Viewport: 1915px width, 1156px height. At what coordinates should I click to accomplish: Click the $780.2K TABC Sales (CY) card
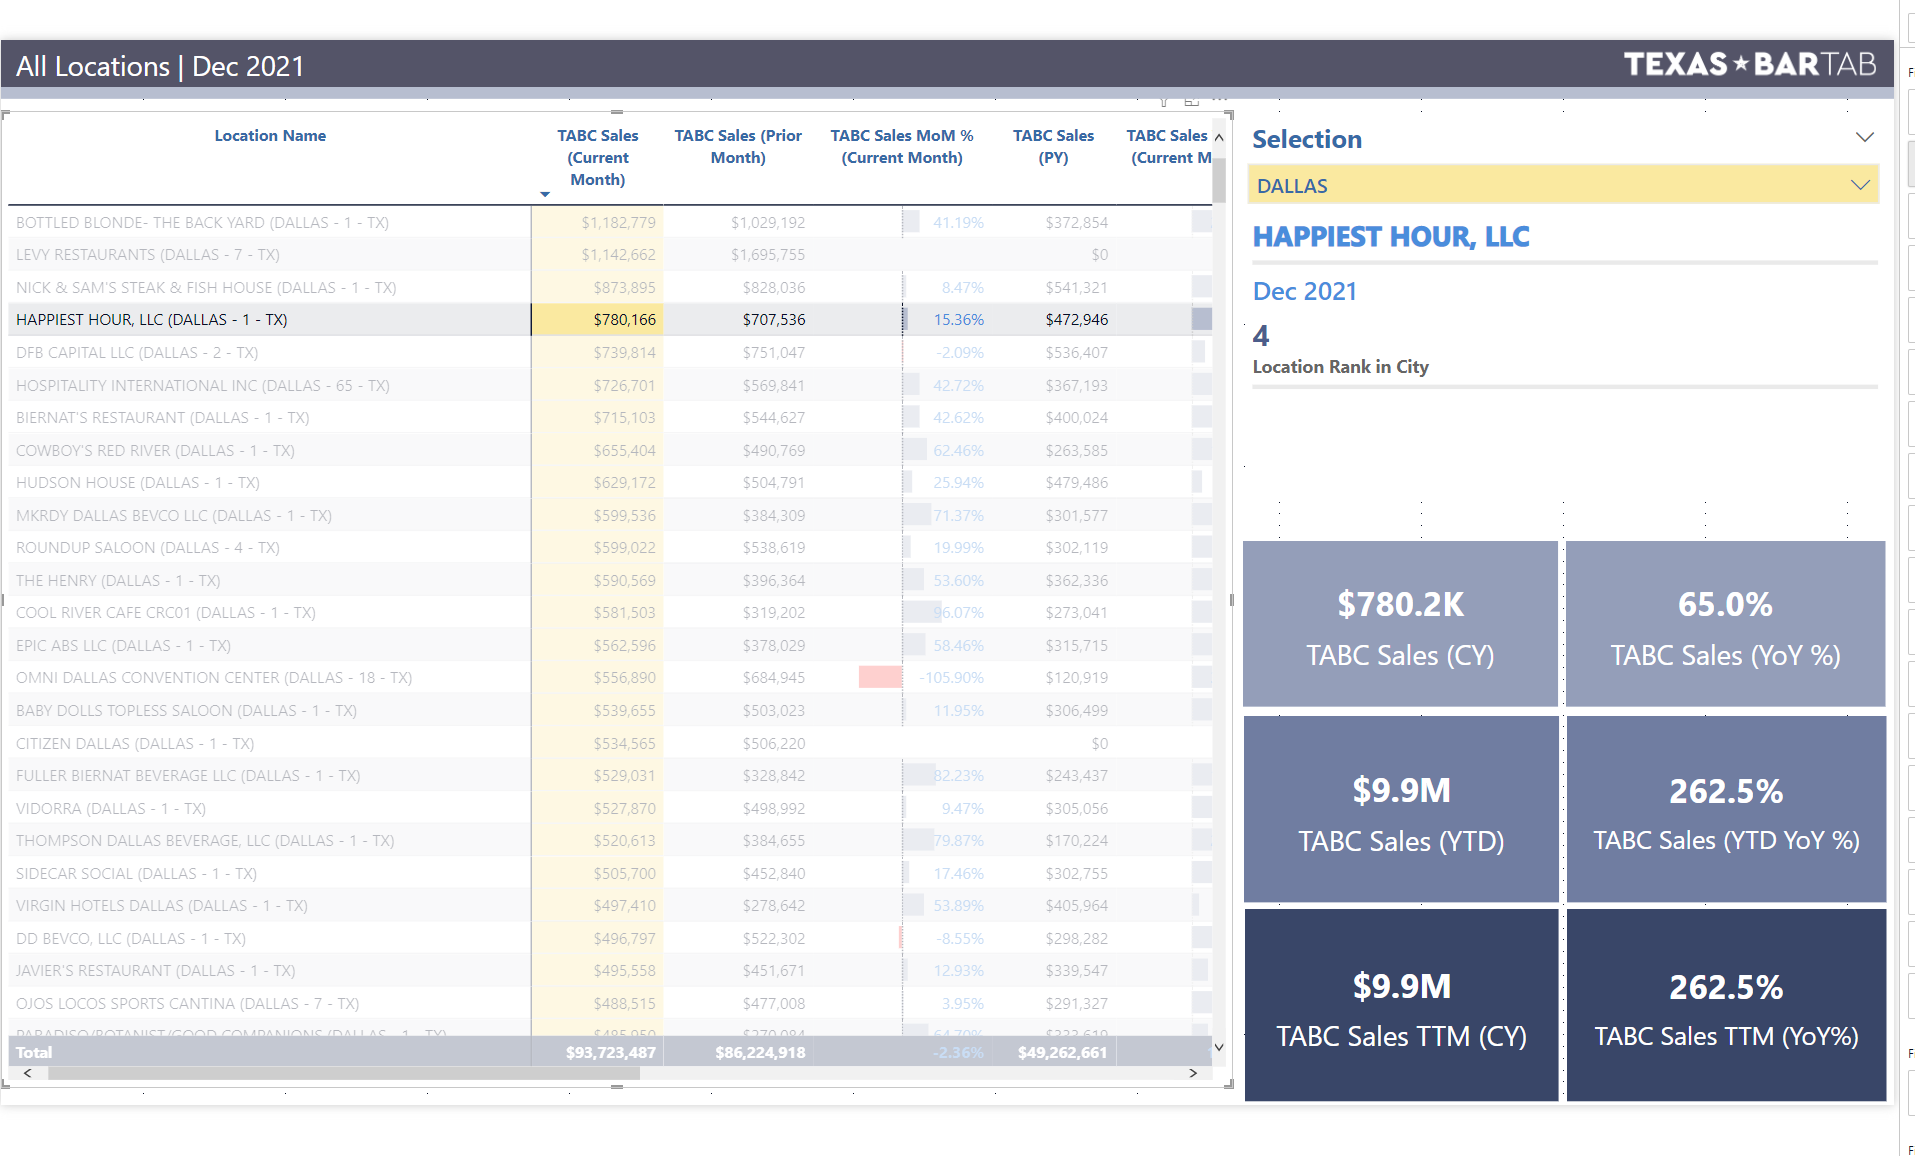click(x=1400, y=624)
